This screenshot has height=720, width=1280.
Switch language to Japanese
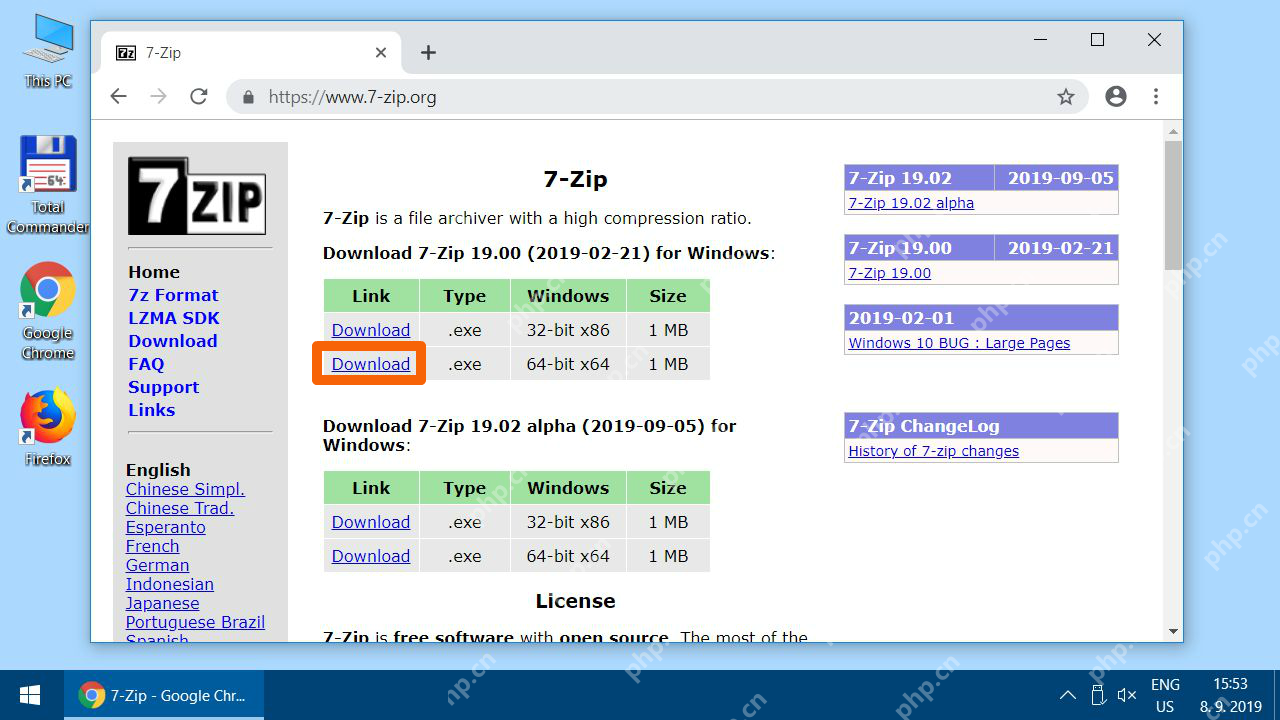pos(163,603)
